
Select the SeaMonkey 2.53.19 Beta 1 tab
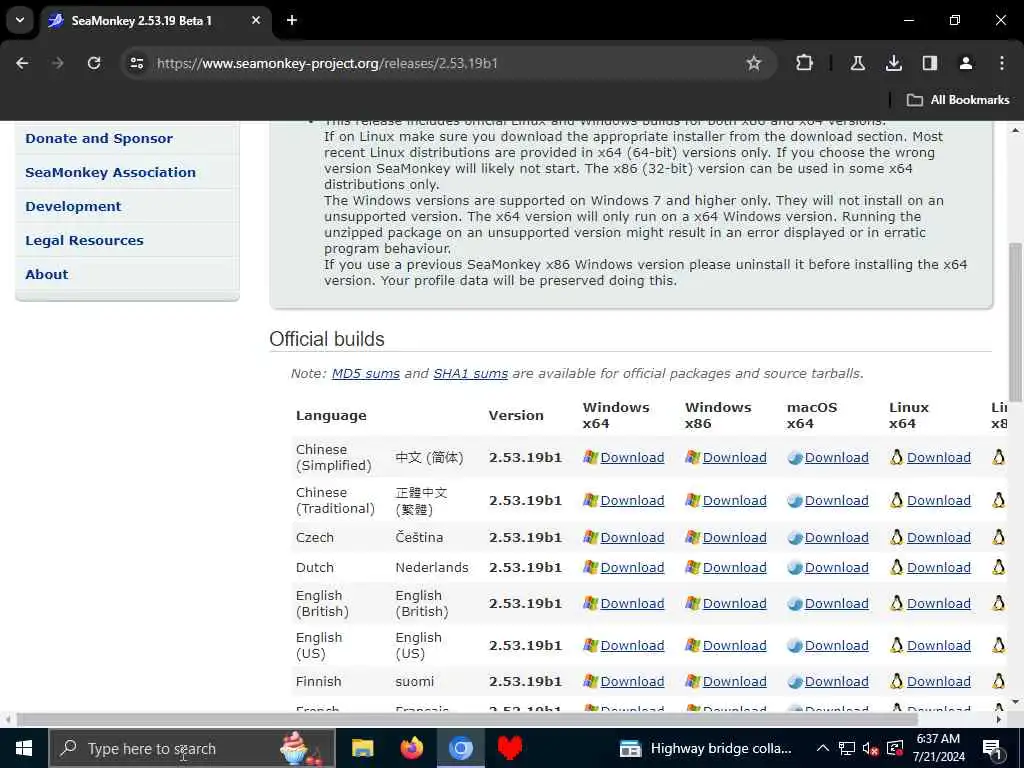157,20
